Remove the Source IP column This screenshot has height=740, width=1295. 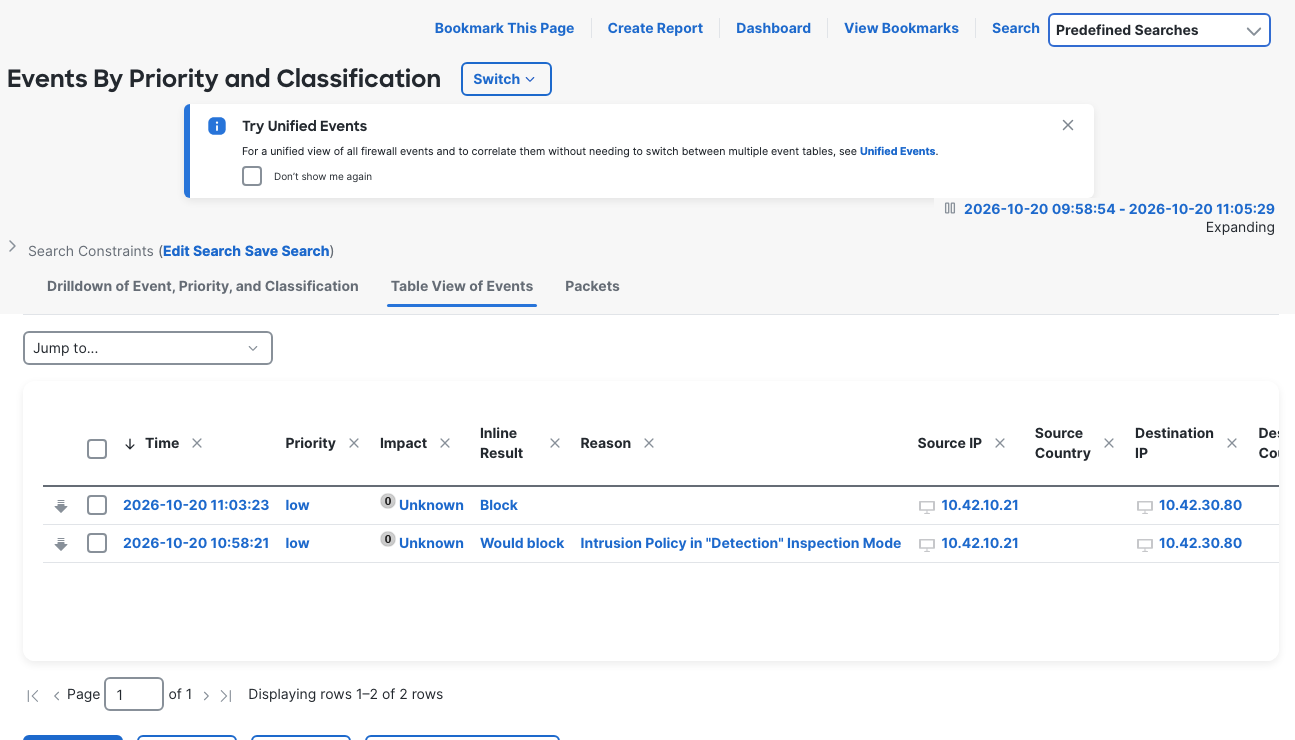tap(1000, 443)
